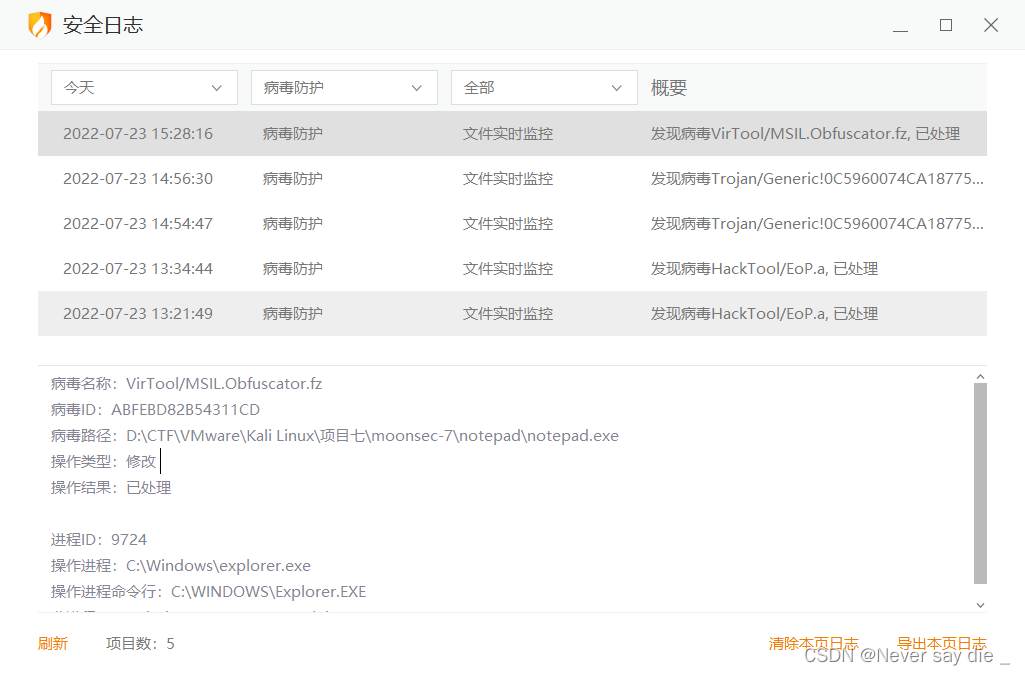1025x675 pixels.
Task: Open the 全部 type filter dropdown
Action: (x=544, y=88)
